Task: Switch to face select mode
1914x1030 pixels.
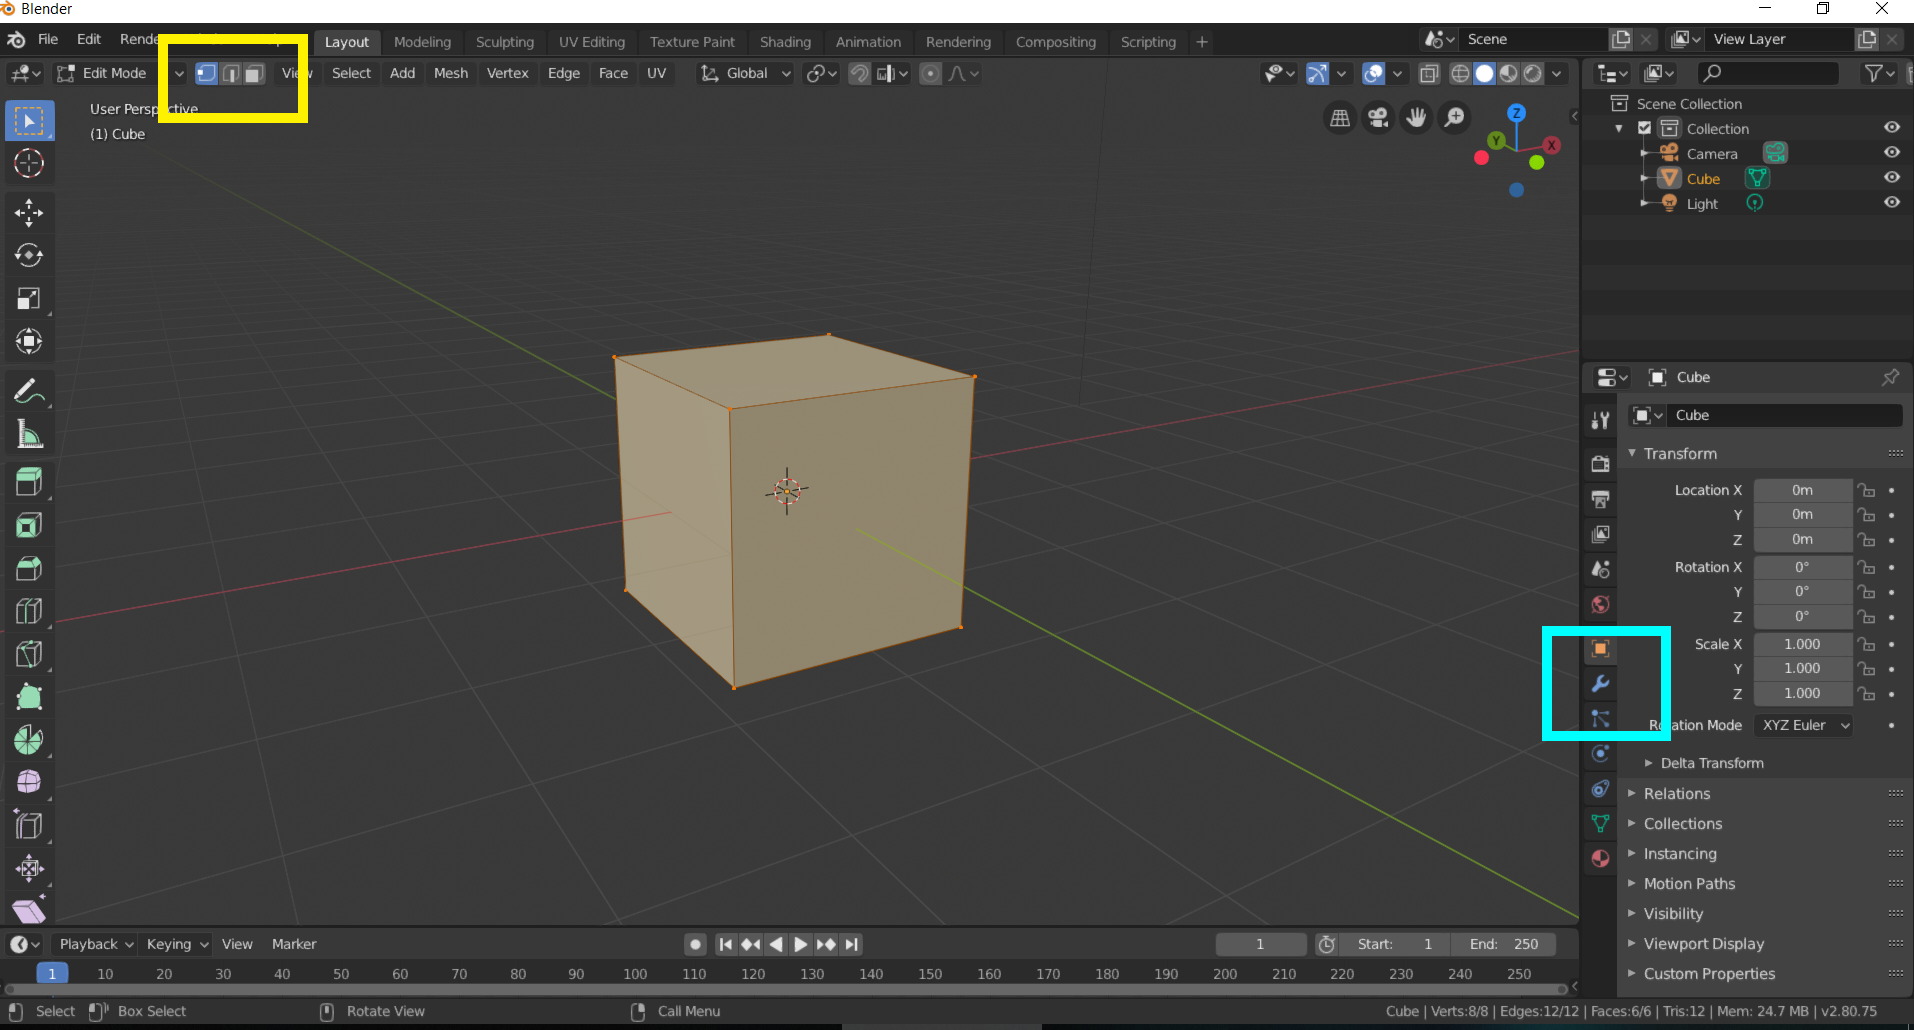Action: coord(255,74)
